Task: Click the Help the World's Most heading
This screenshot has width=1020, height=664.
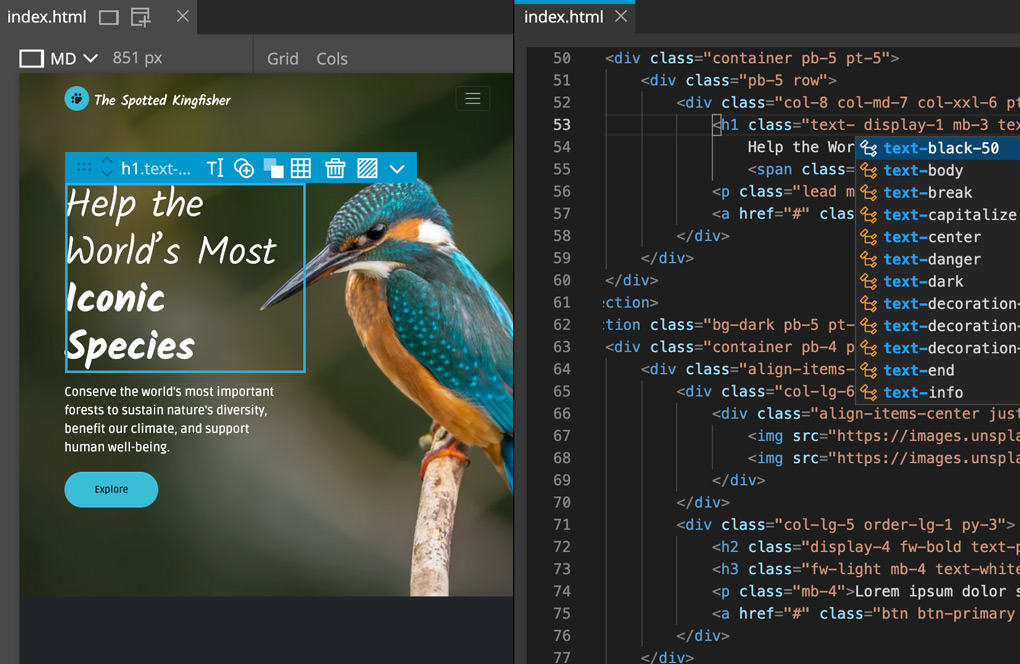Action: 171,227
